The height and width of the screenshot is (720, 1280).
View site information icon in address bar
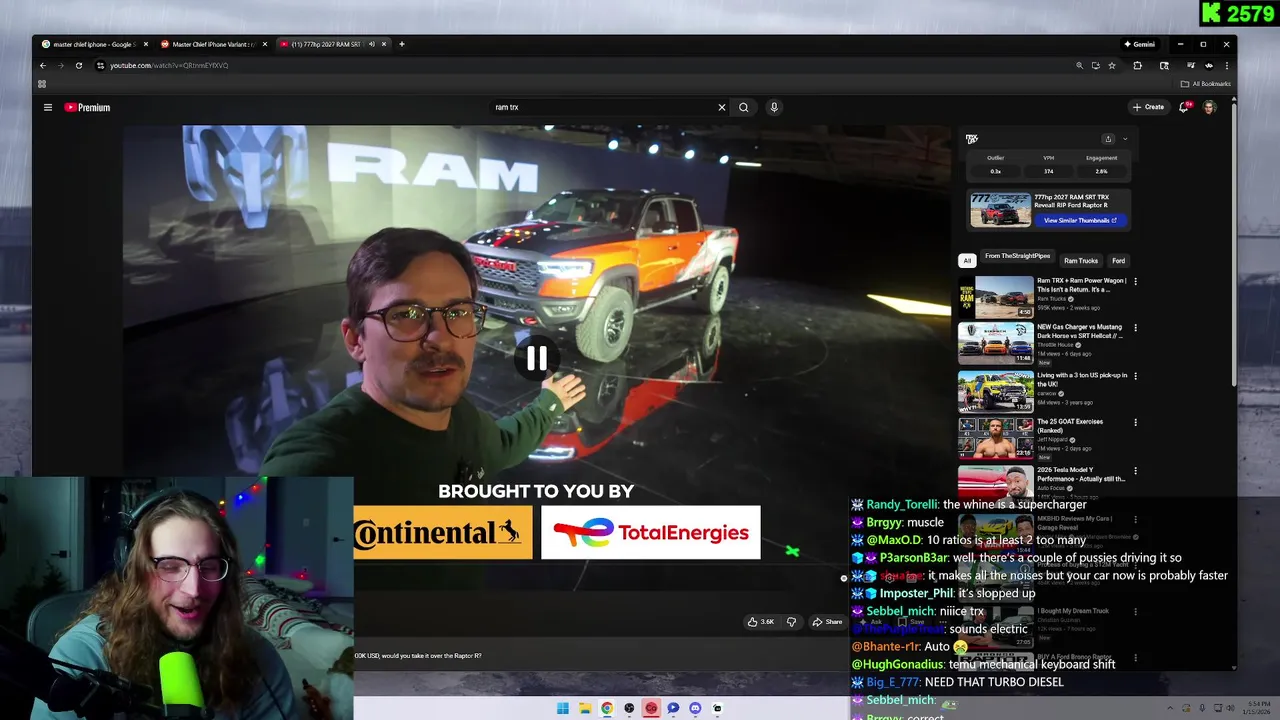(100, 66)
